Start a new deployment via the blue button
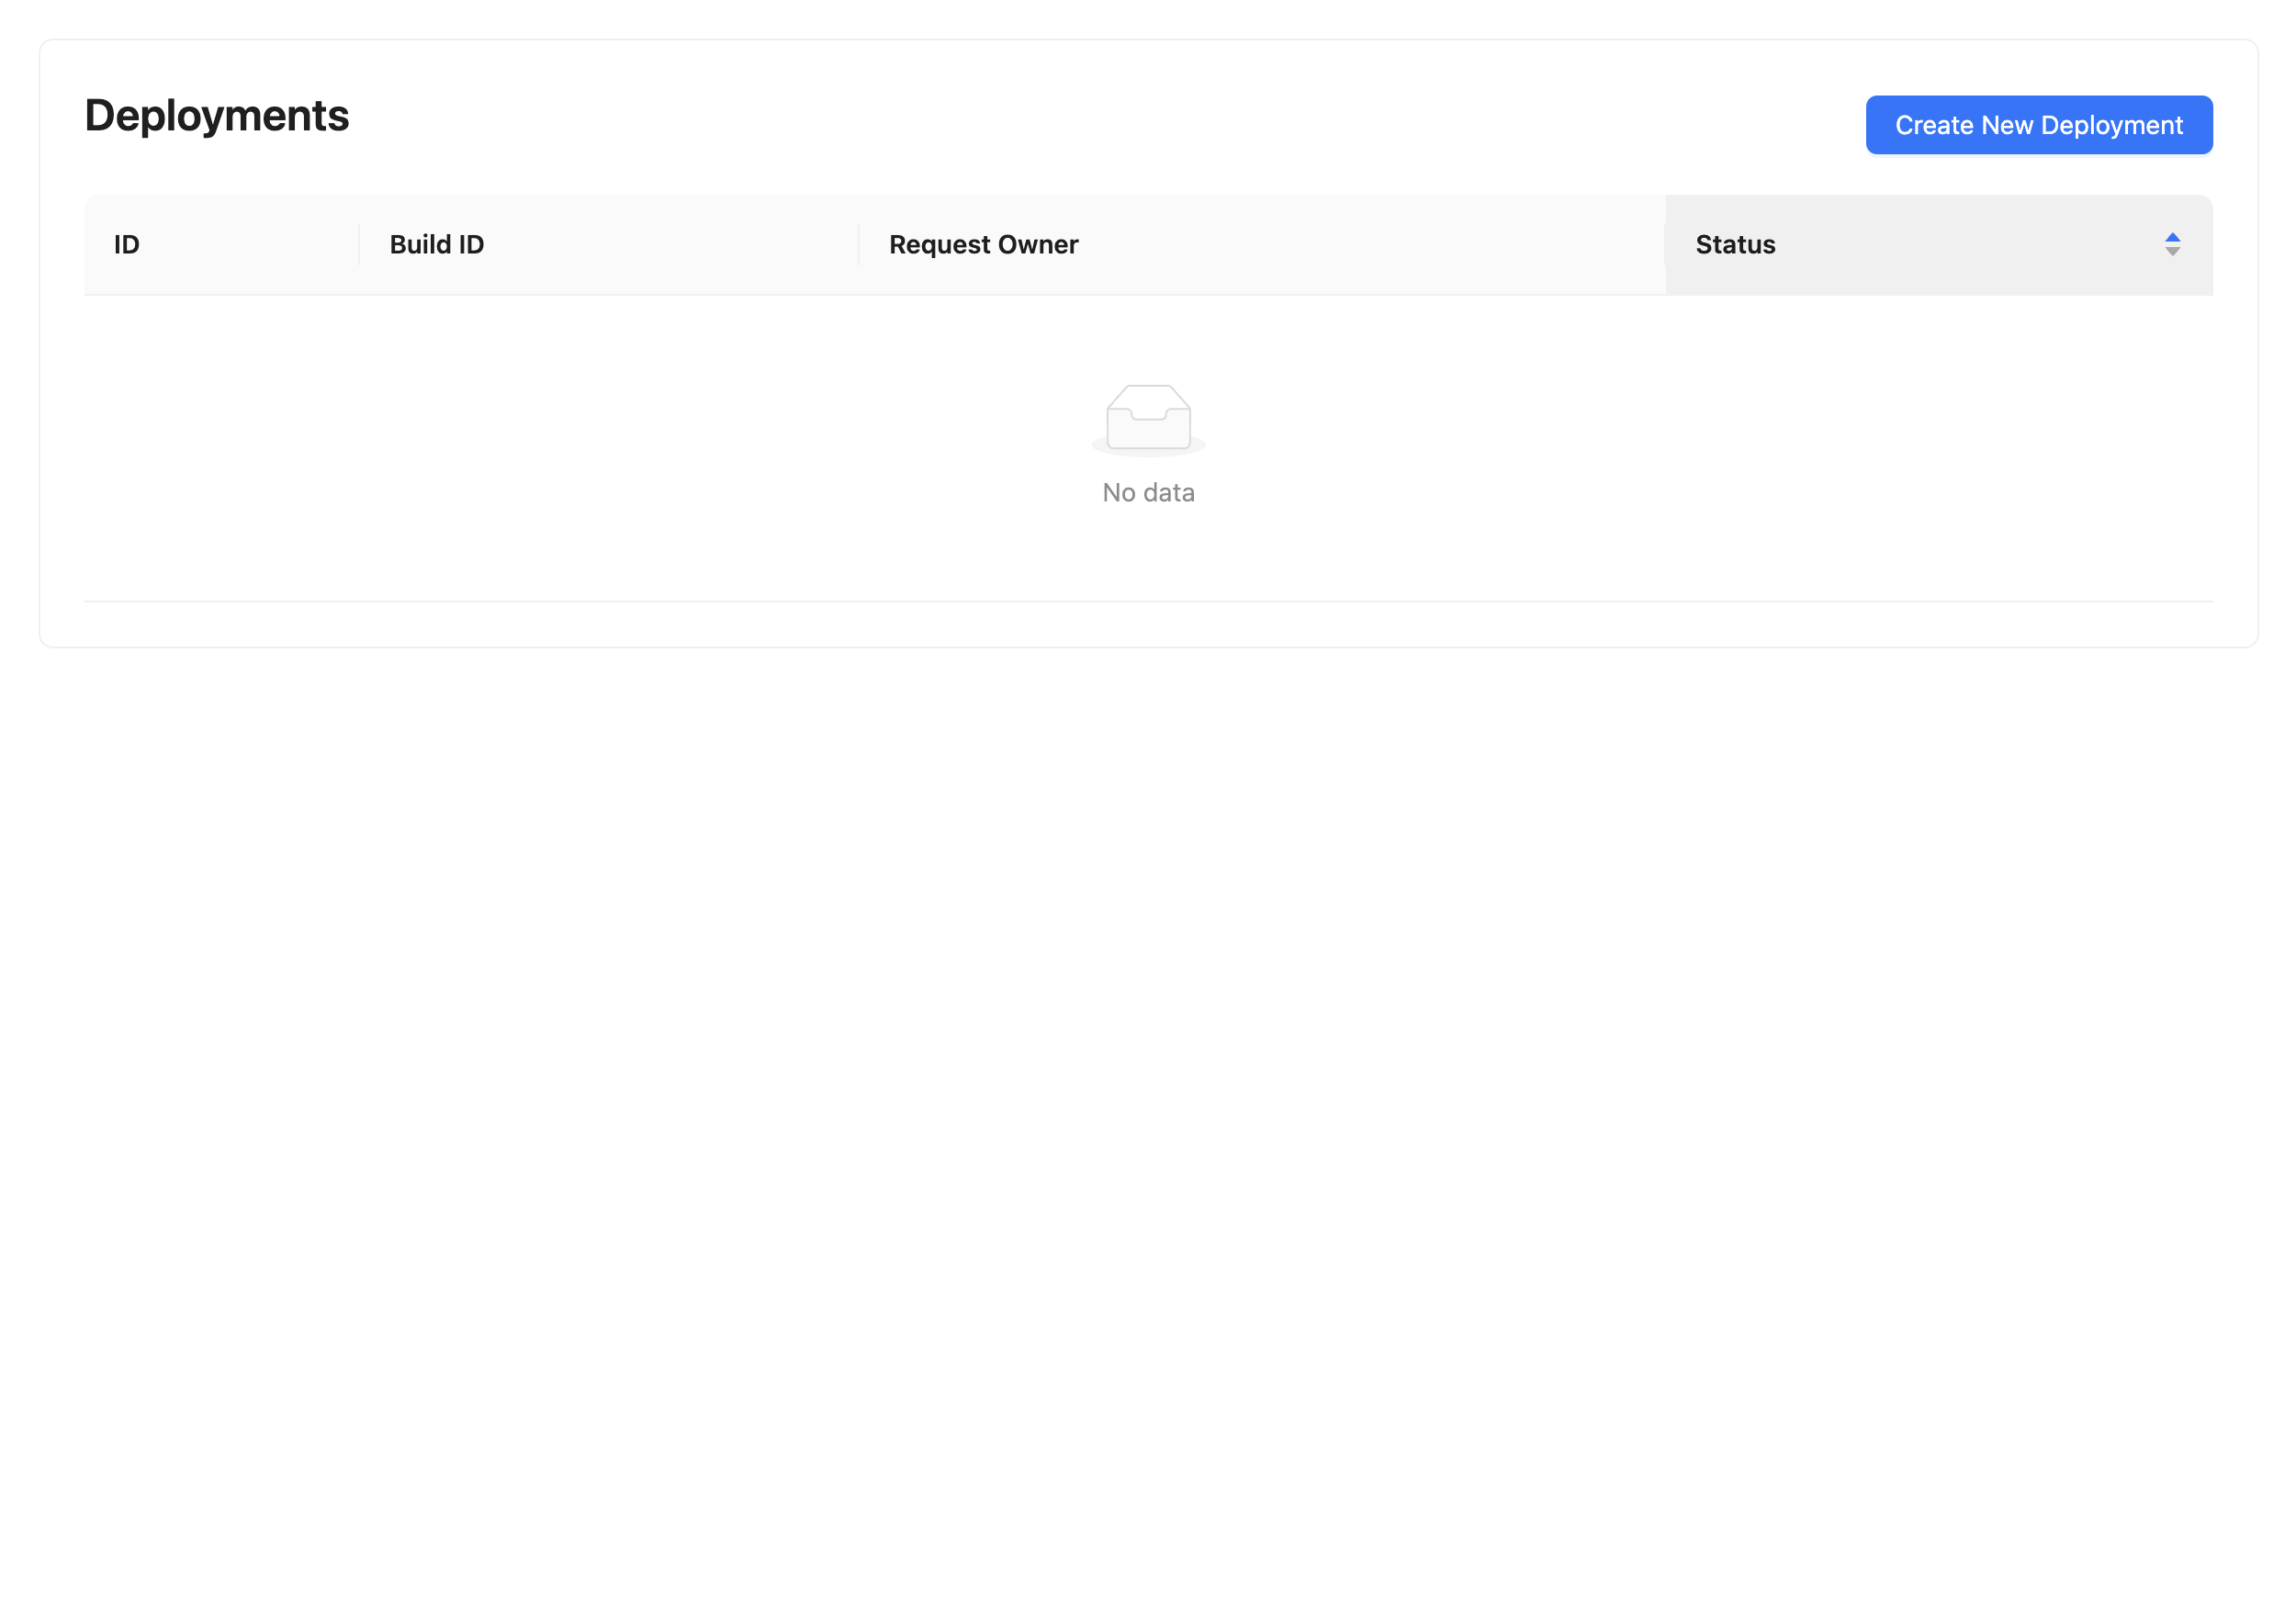This screenshot has width=2296, height=1609. [x=2038, y=125]
